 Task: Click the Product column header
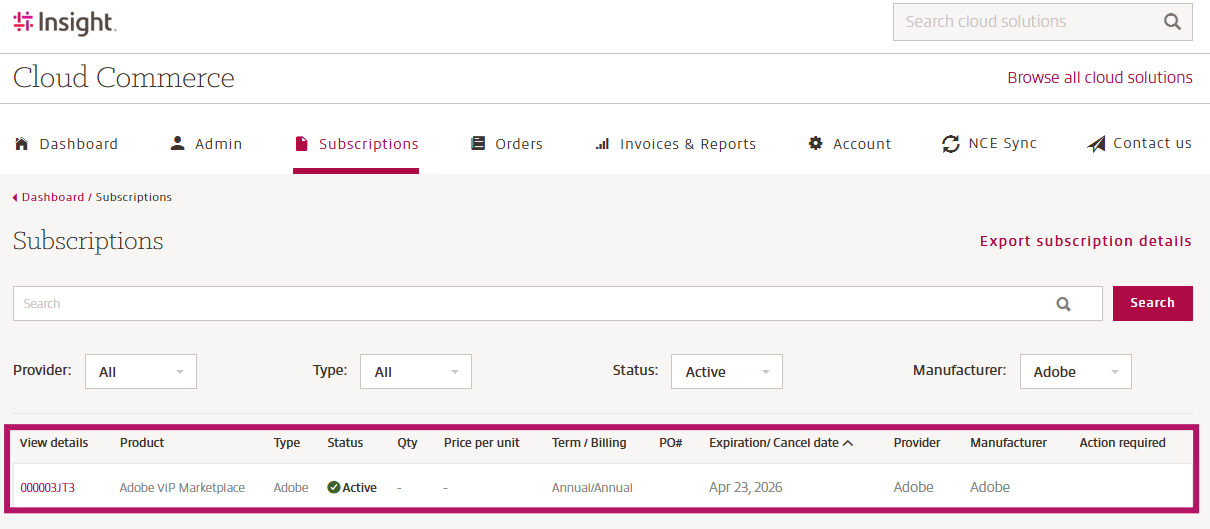(142, 443)
